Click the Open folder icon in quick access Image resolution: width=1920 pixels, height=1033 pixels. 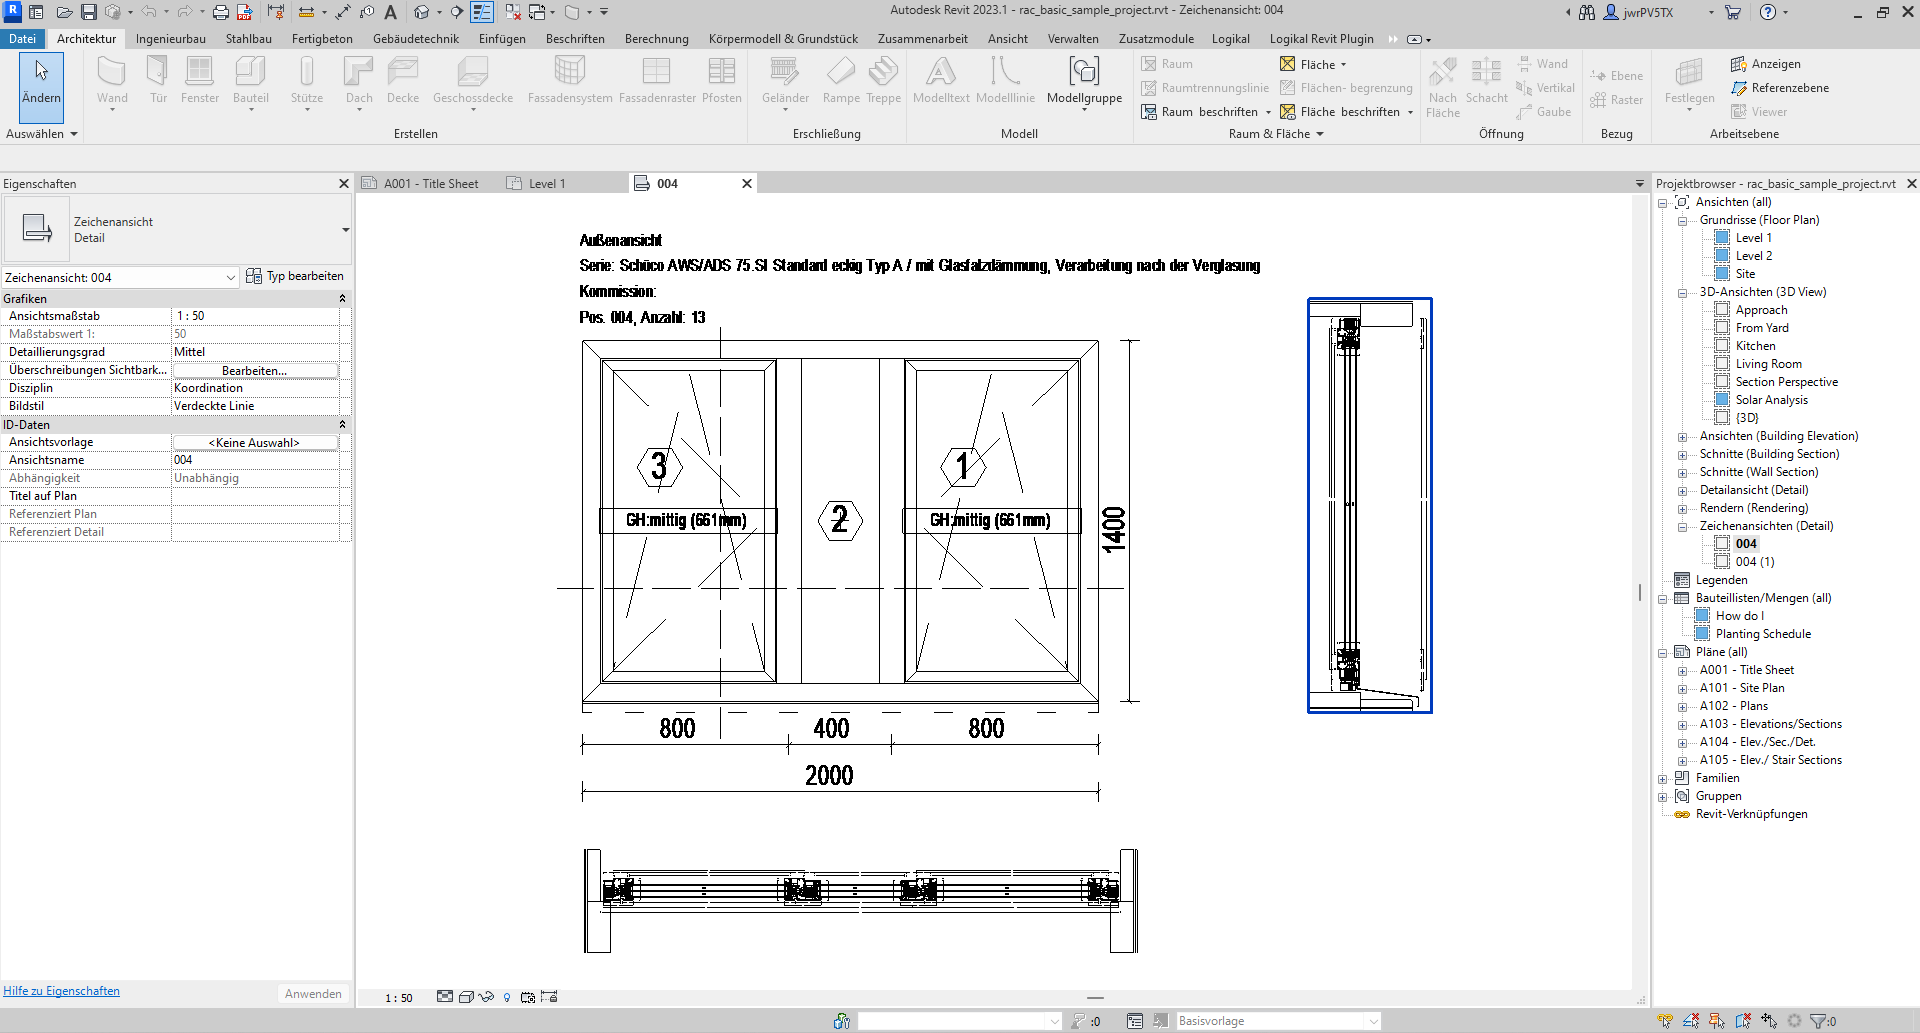pos(64,12)
